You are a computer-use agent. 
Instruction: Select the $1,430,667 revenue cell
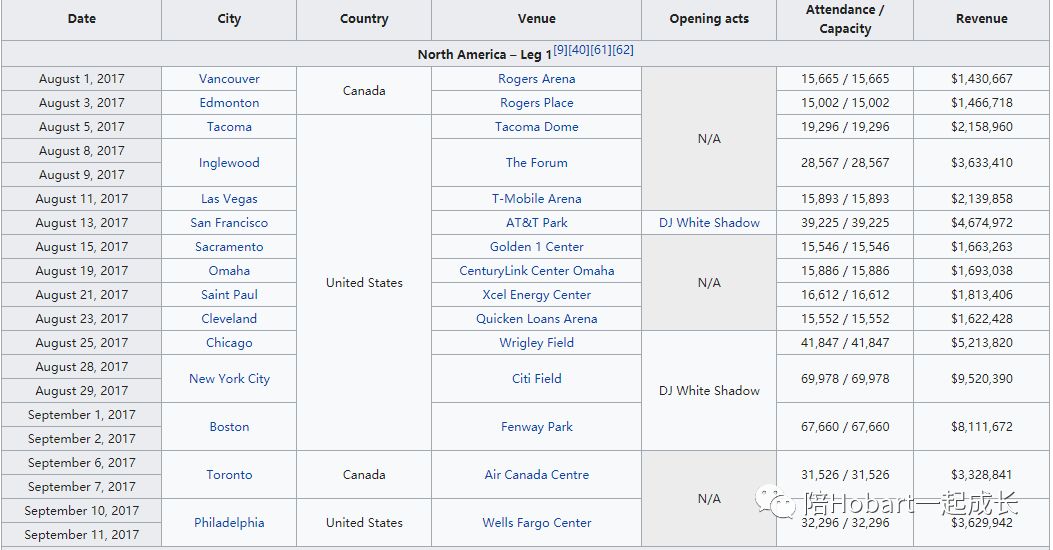pyautogui.click(x=982, y=79)
